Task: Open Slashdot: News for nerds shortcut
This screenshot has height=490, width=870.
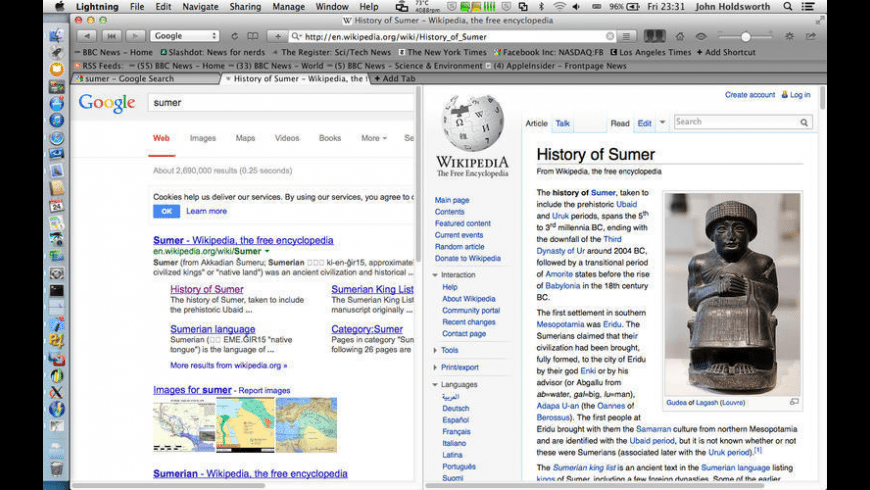Action: pos(213,52)
